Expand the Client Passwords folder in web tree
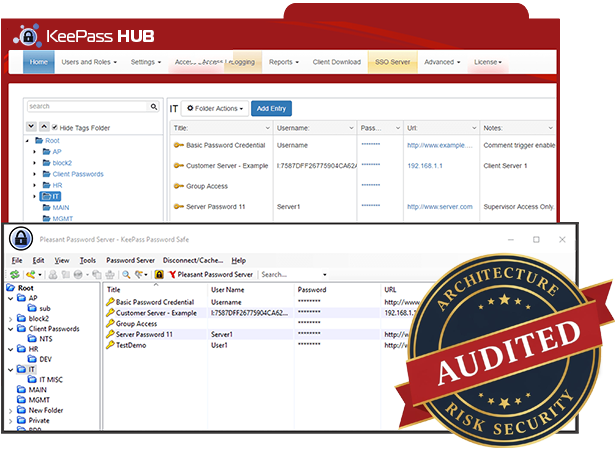The image size is (616, 457). coord(34,174)
